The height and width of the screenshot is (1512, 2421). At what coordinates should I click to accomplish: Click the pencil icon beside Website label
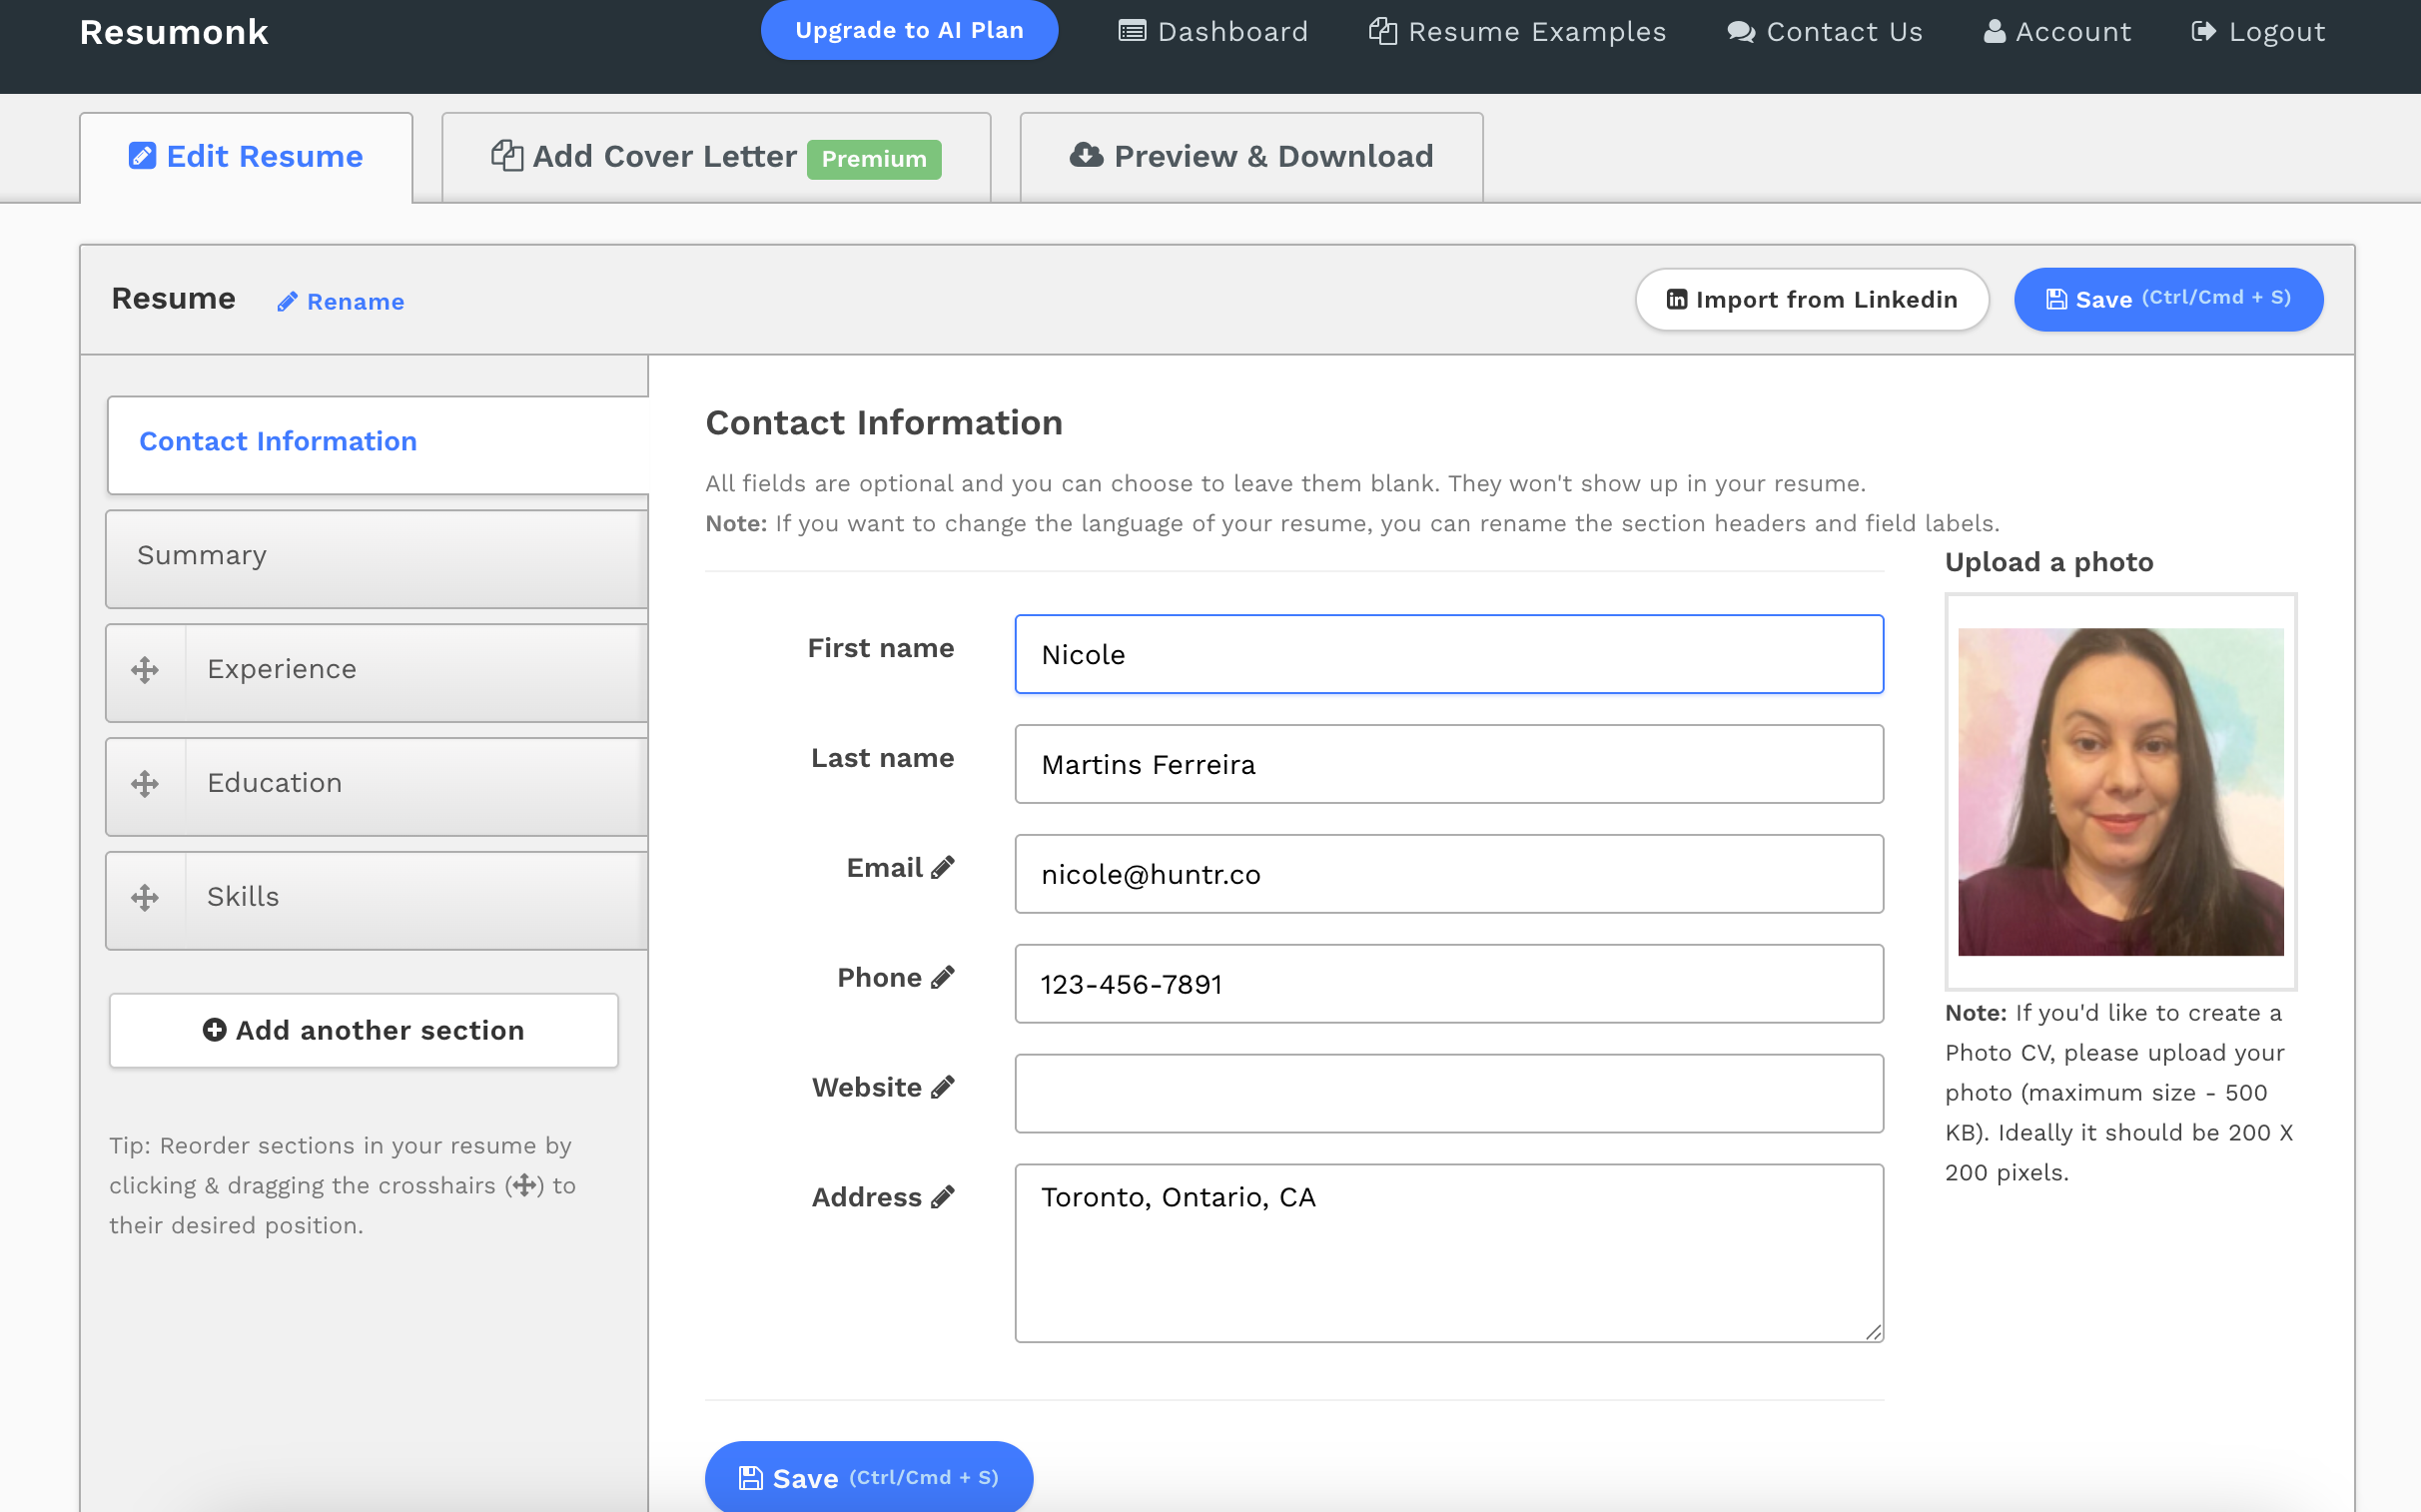[942, 1088]
